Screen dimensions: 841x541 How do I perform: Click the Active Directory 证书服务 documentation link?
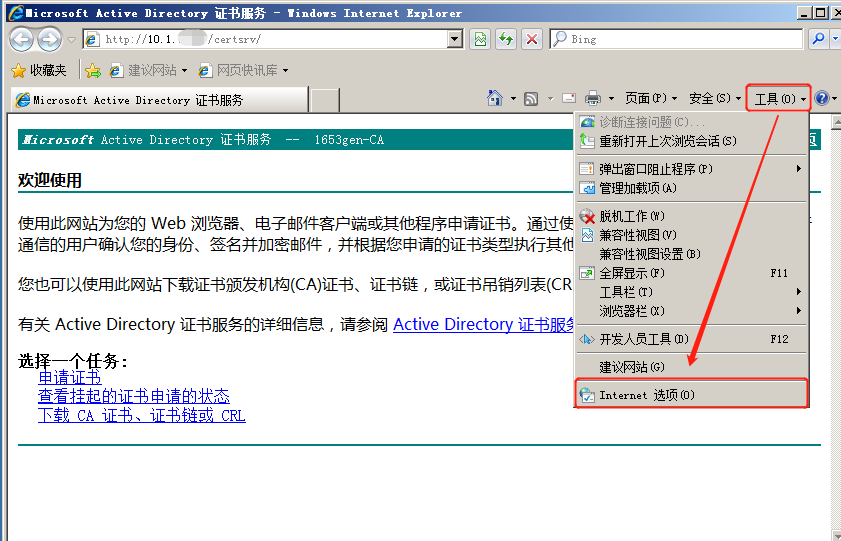[x=483, y=324]
